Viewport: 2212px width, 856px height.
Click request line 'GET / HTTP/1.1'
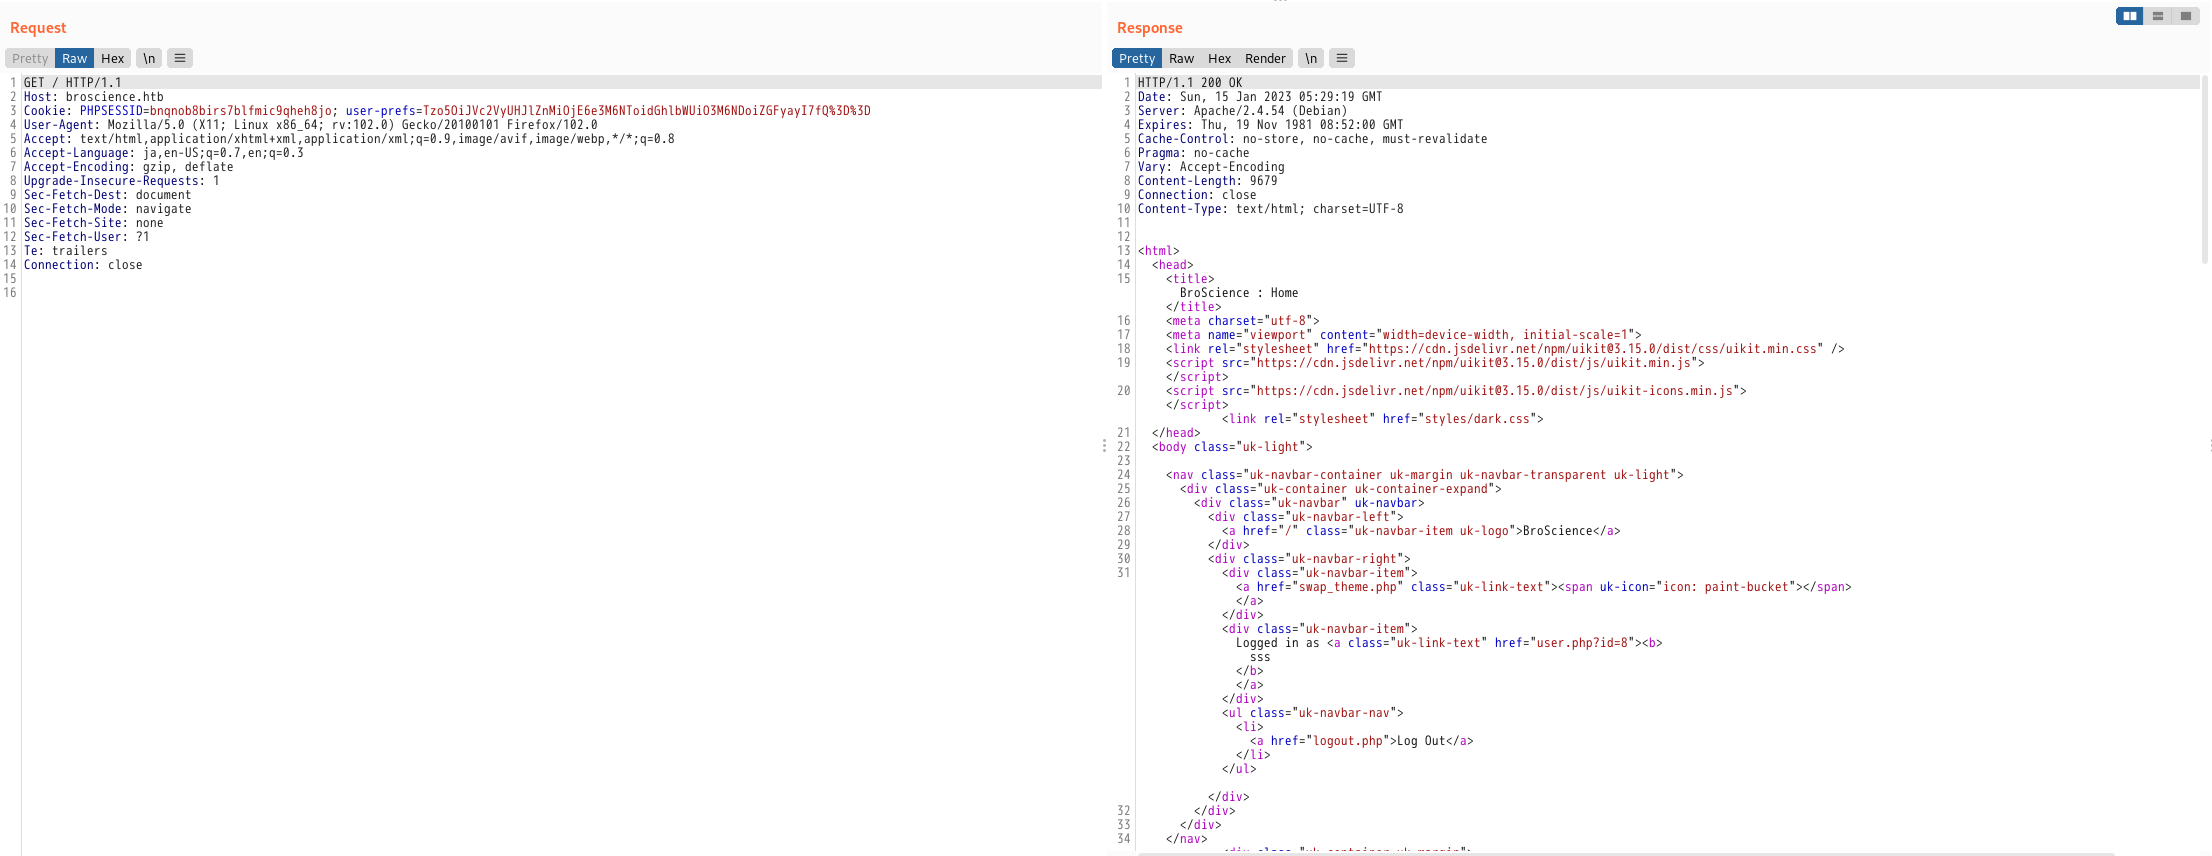[73, 83]
